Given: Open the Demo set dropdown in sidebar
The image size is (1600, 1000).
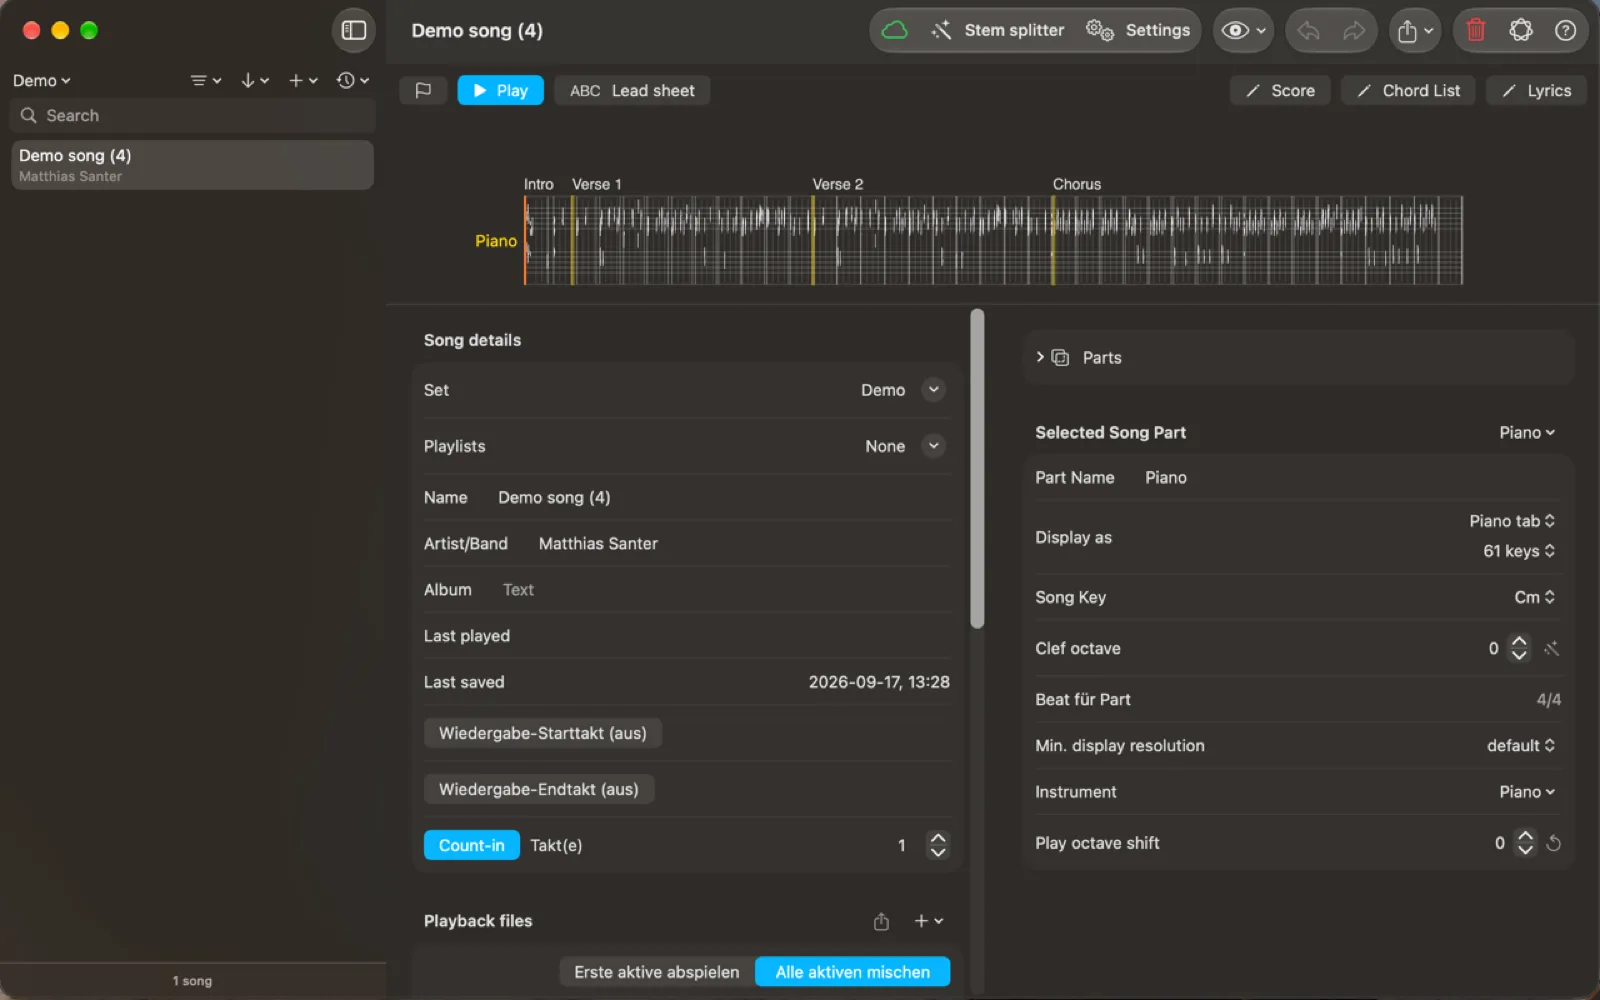Looking at the screenshot, I should point(42,81).
